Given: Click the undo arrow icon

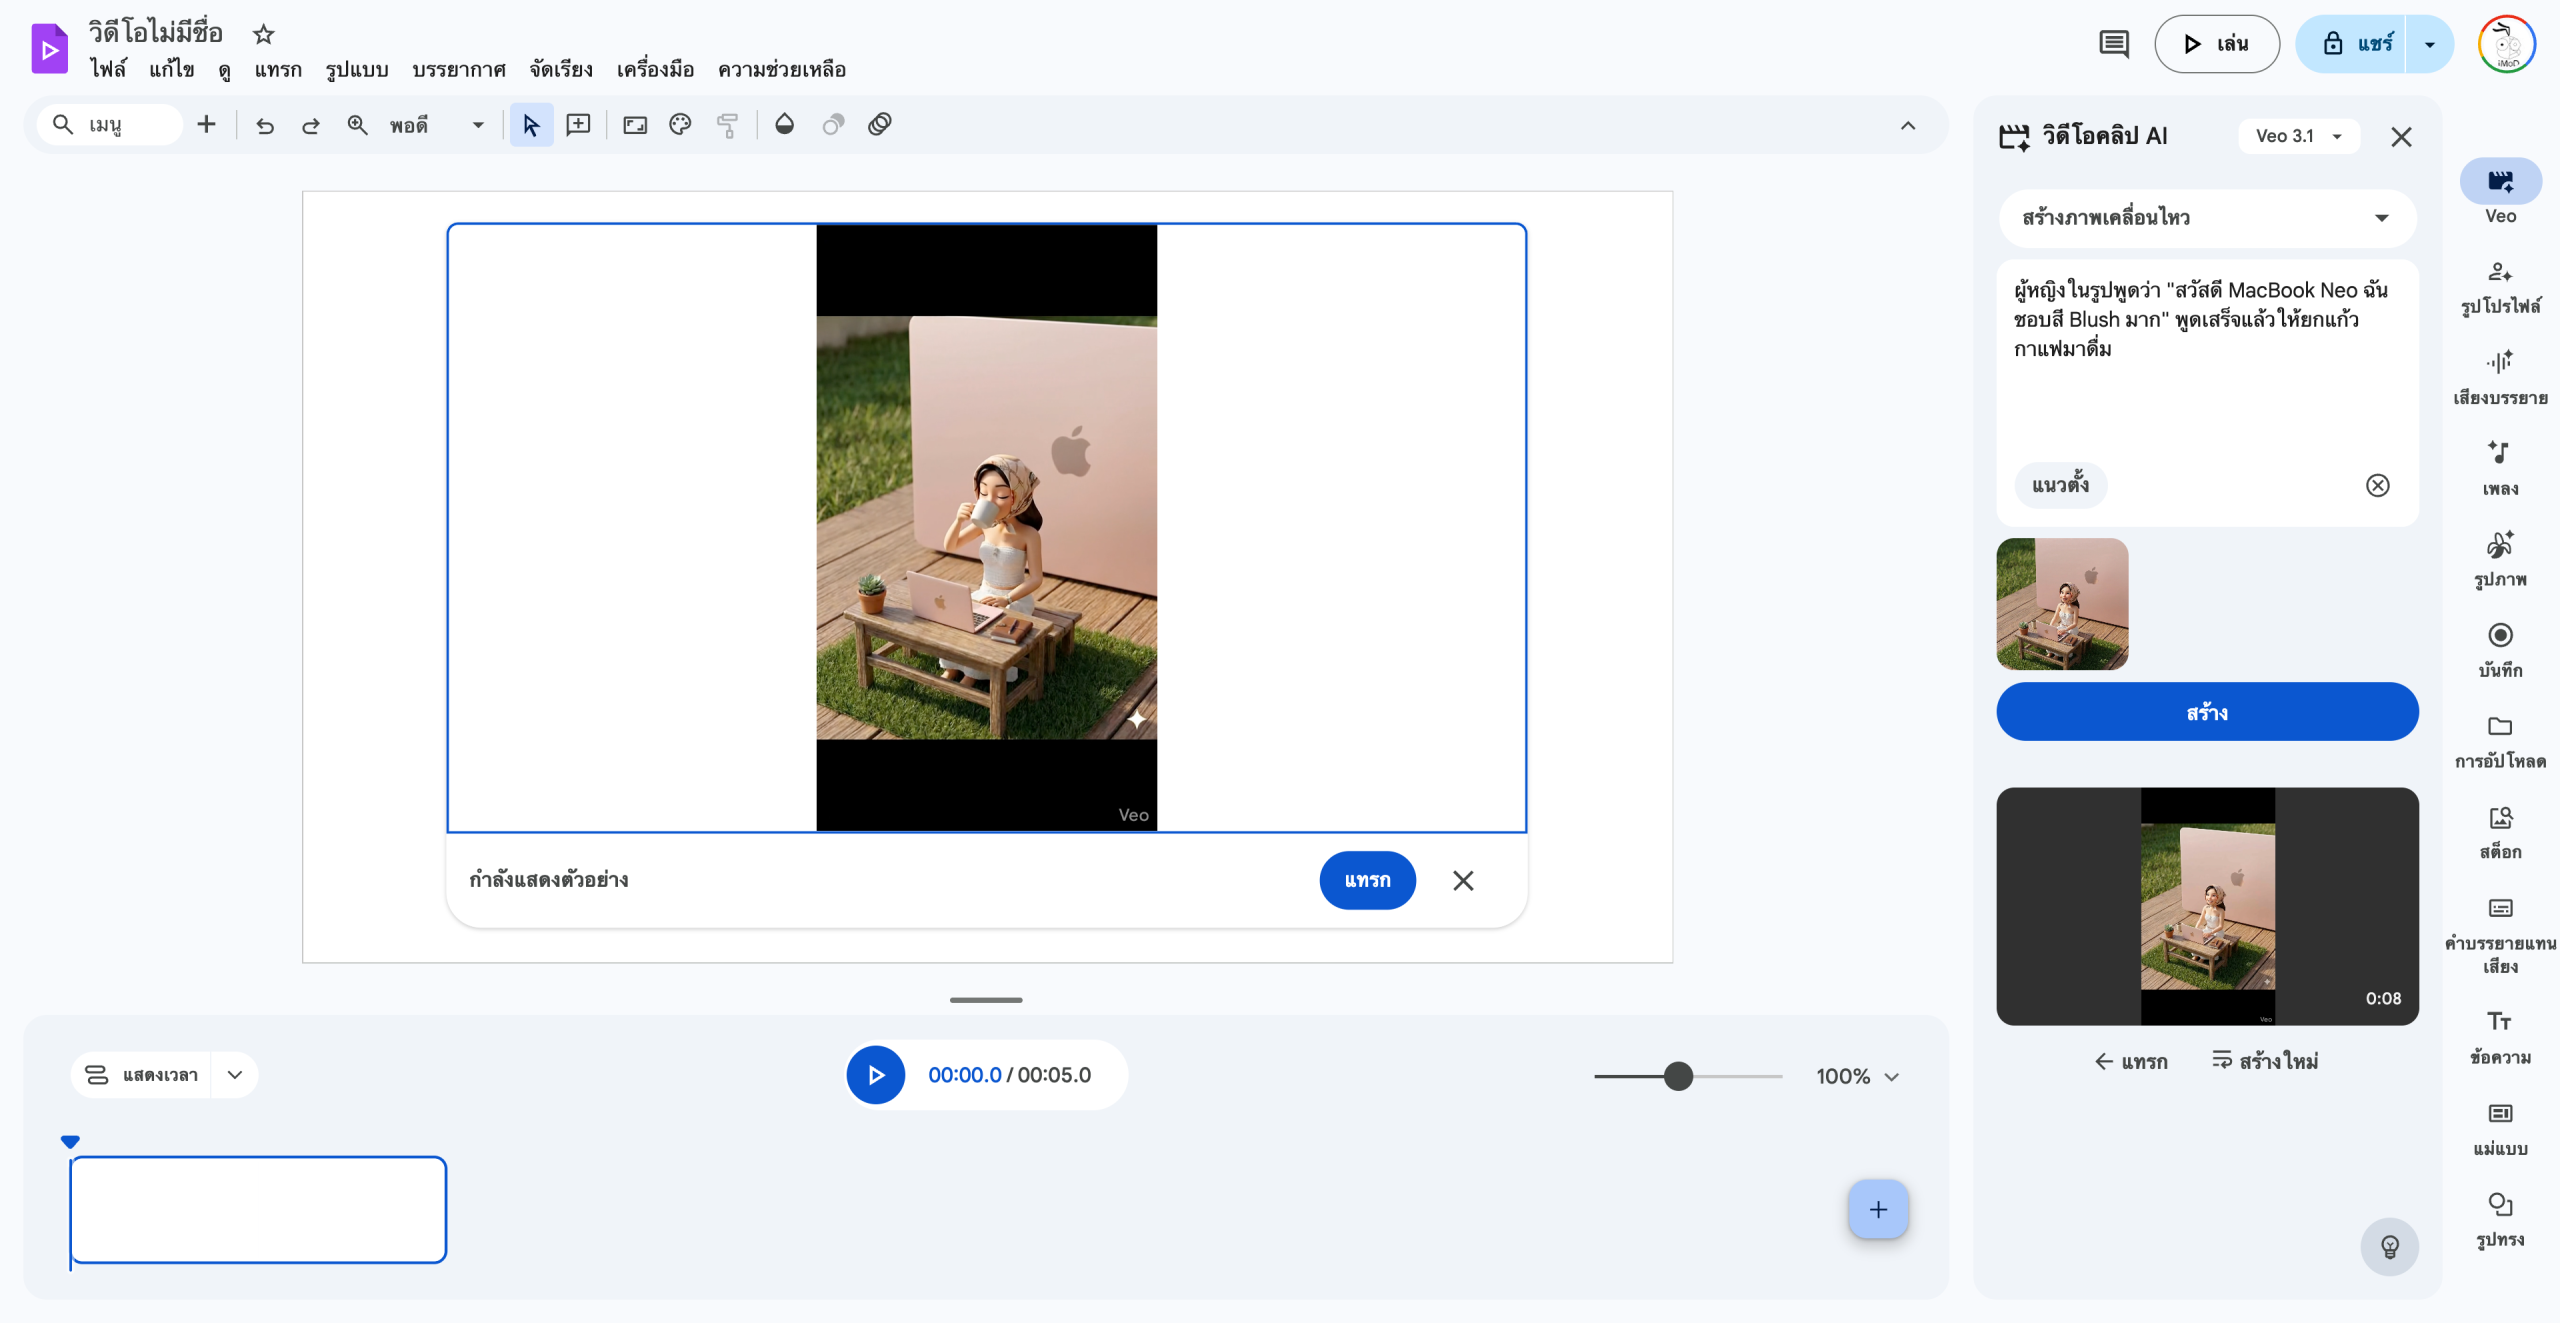Looking at the screenshot, I should pos(265,125).
